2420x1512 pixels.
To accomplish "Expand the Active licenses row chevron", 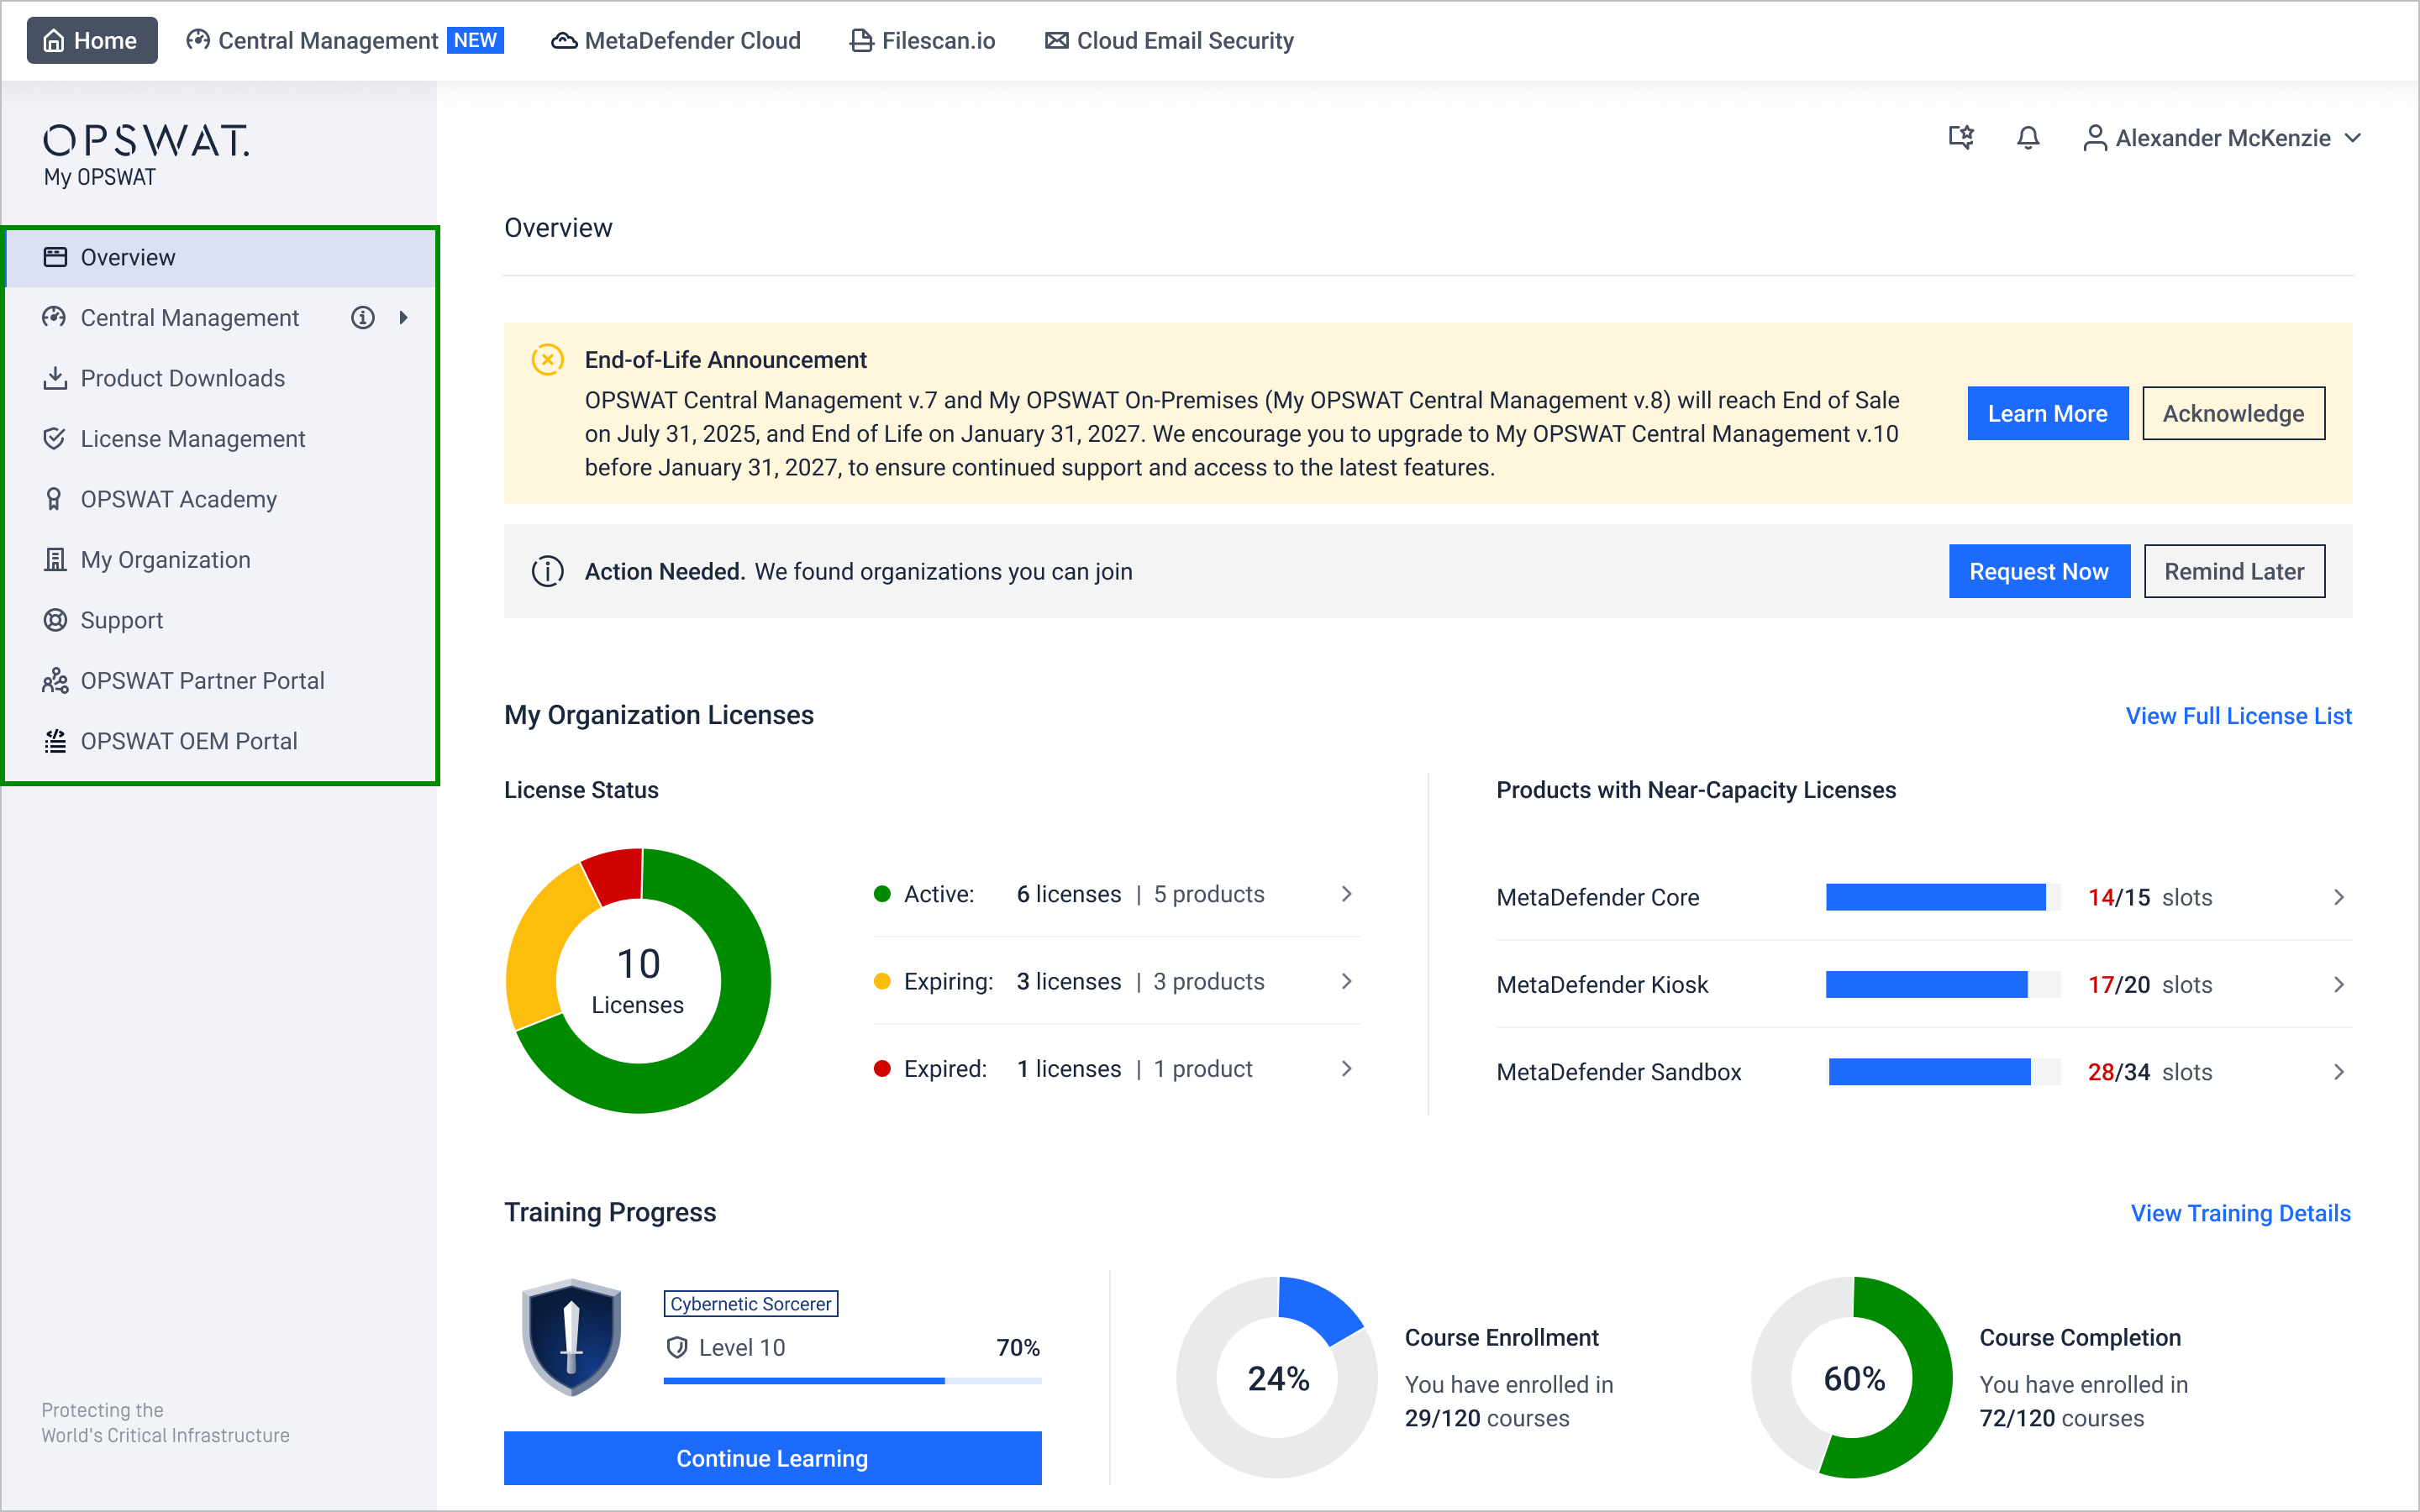I will pos(1346,893).
